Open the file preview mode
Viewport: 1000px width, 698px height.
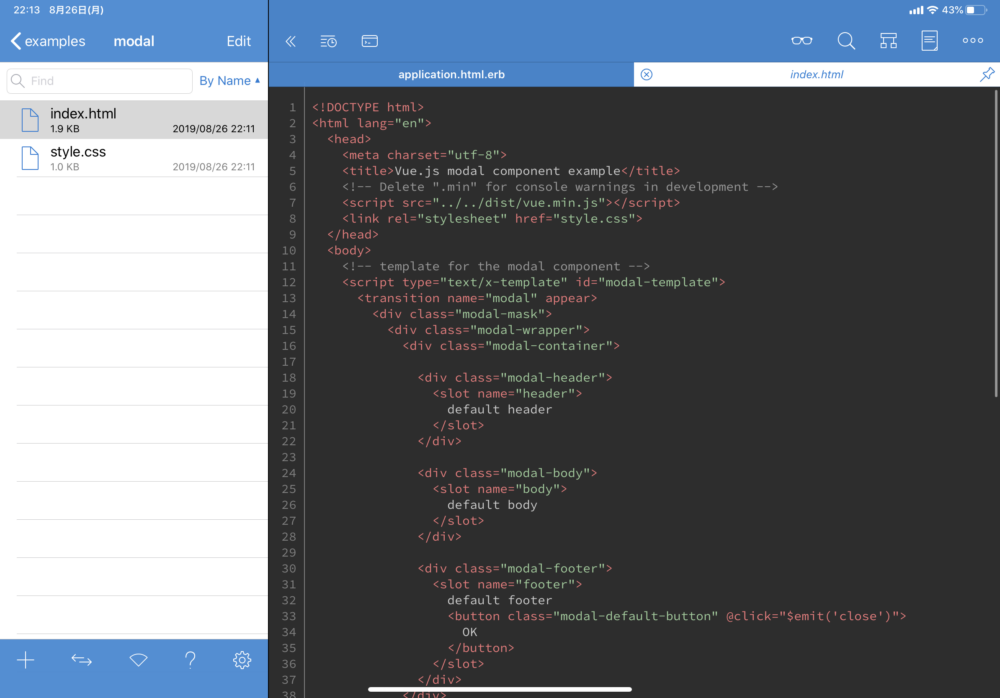coord(801,41)
